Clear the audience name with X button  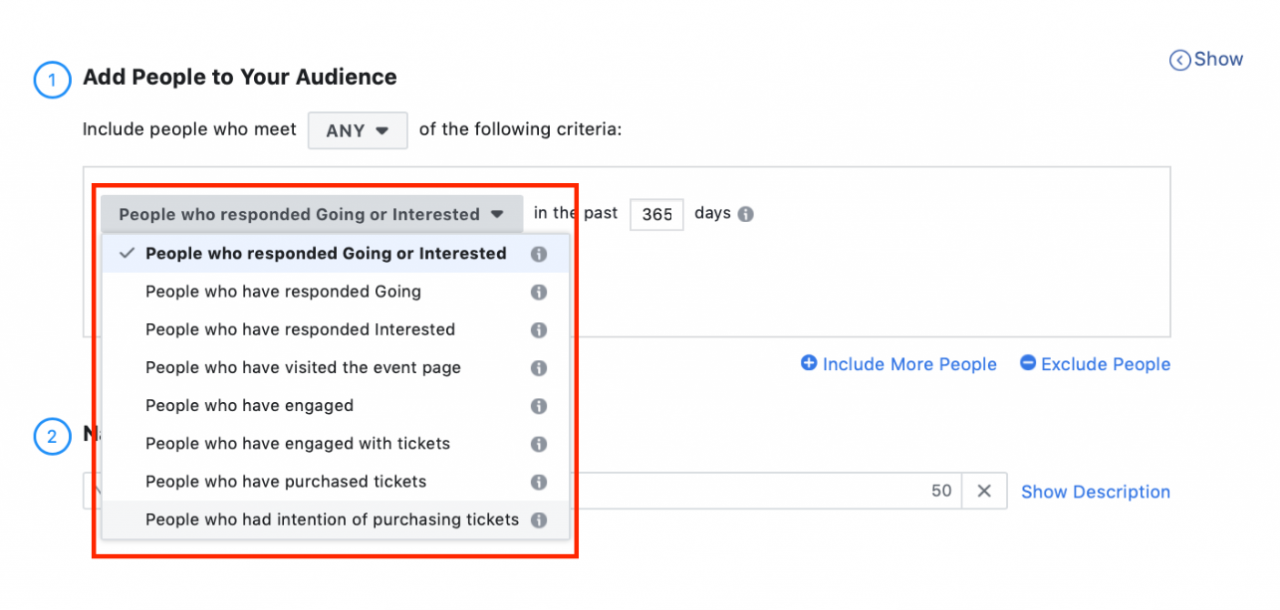(984, 491)
